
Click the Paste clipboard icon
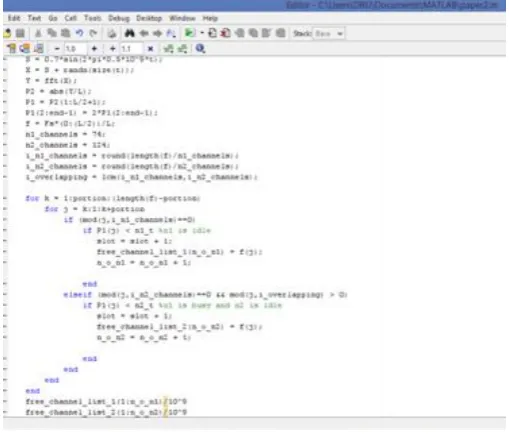click(x=65, y=33)
